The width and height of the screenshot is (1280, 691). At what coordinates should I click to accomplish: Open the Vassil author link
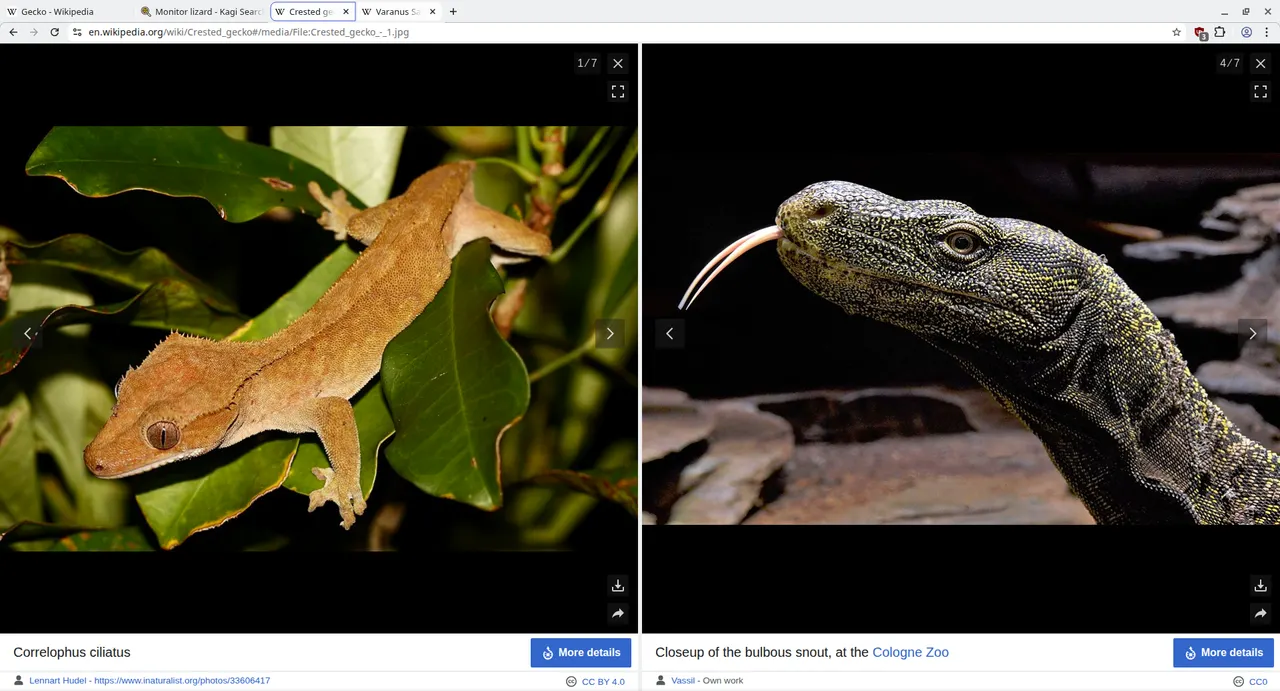pos(683,681)
